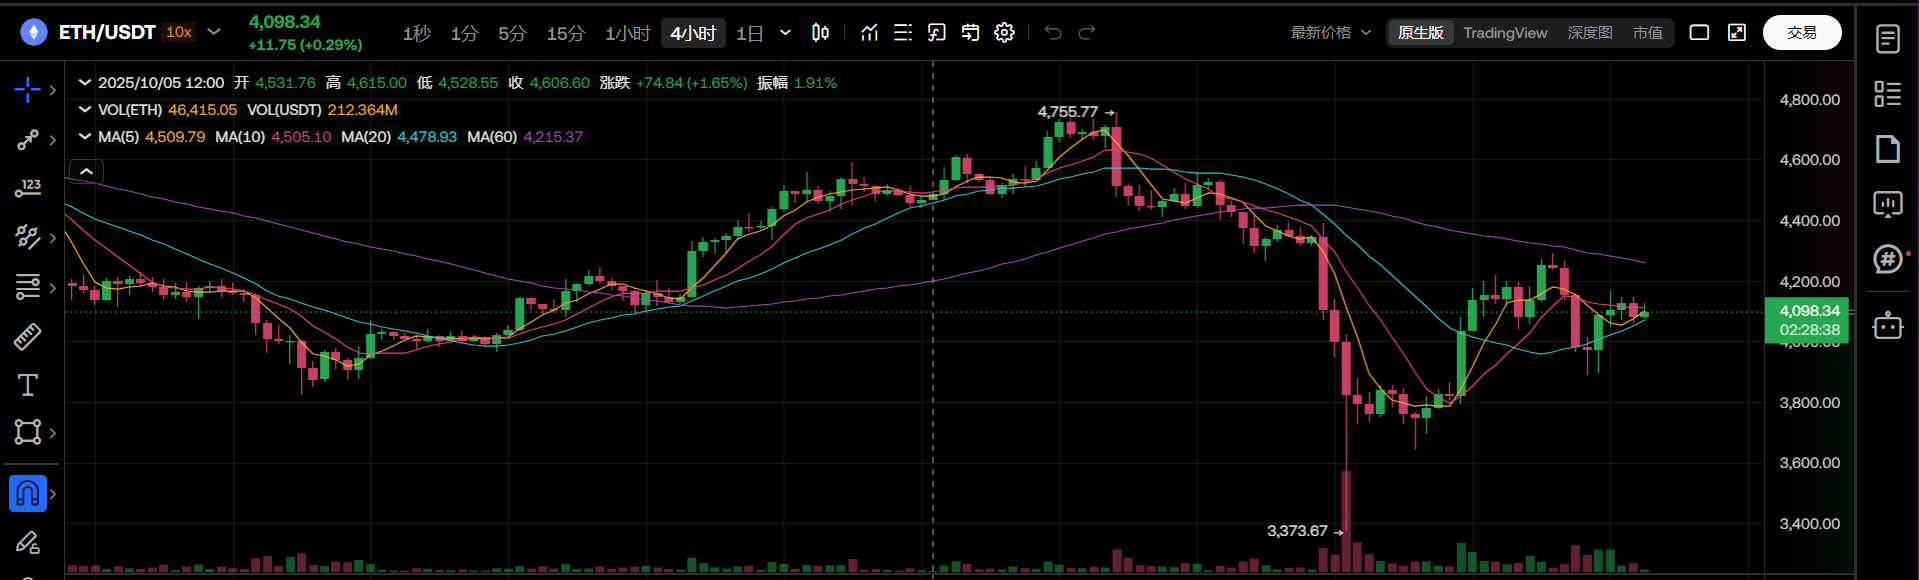Click the candlestick chart type icon

[x=820, y=33]
